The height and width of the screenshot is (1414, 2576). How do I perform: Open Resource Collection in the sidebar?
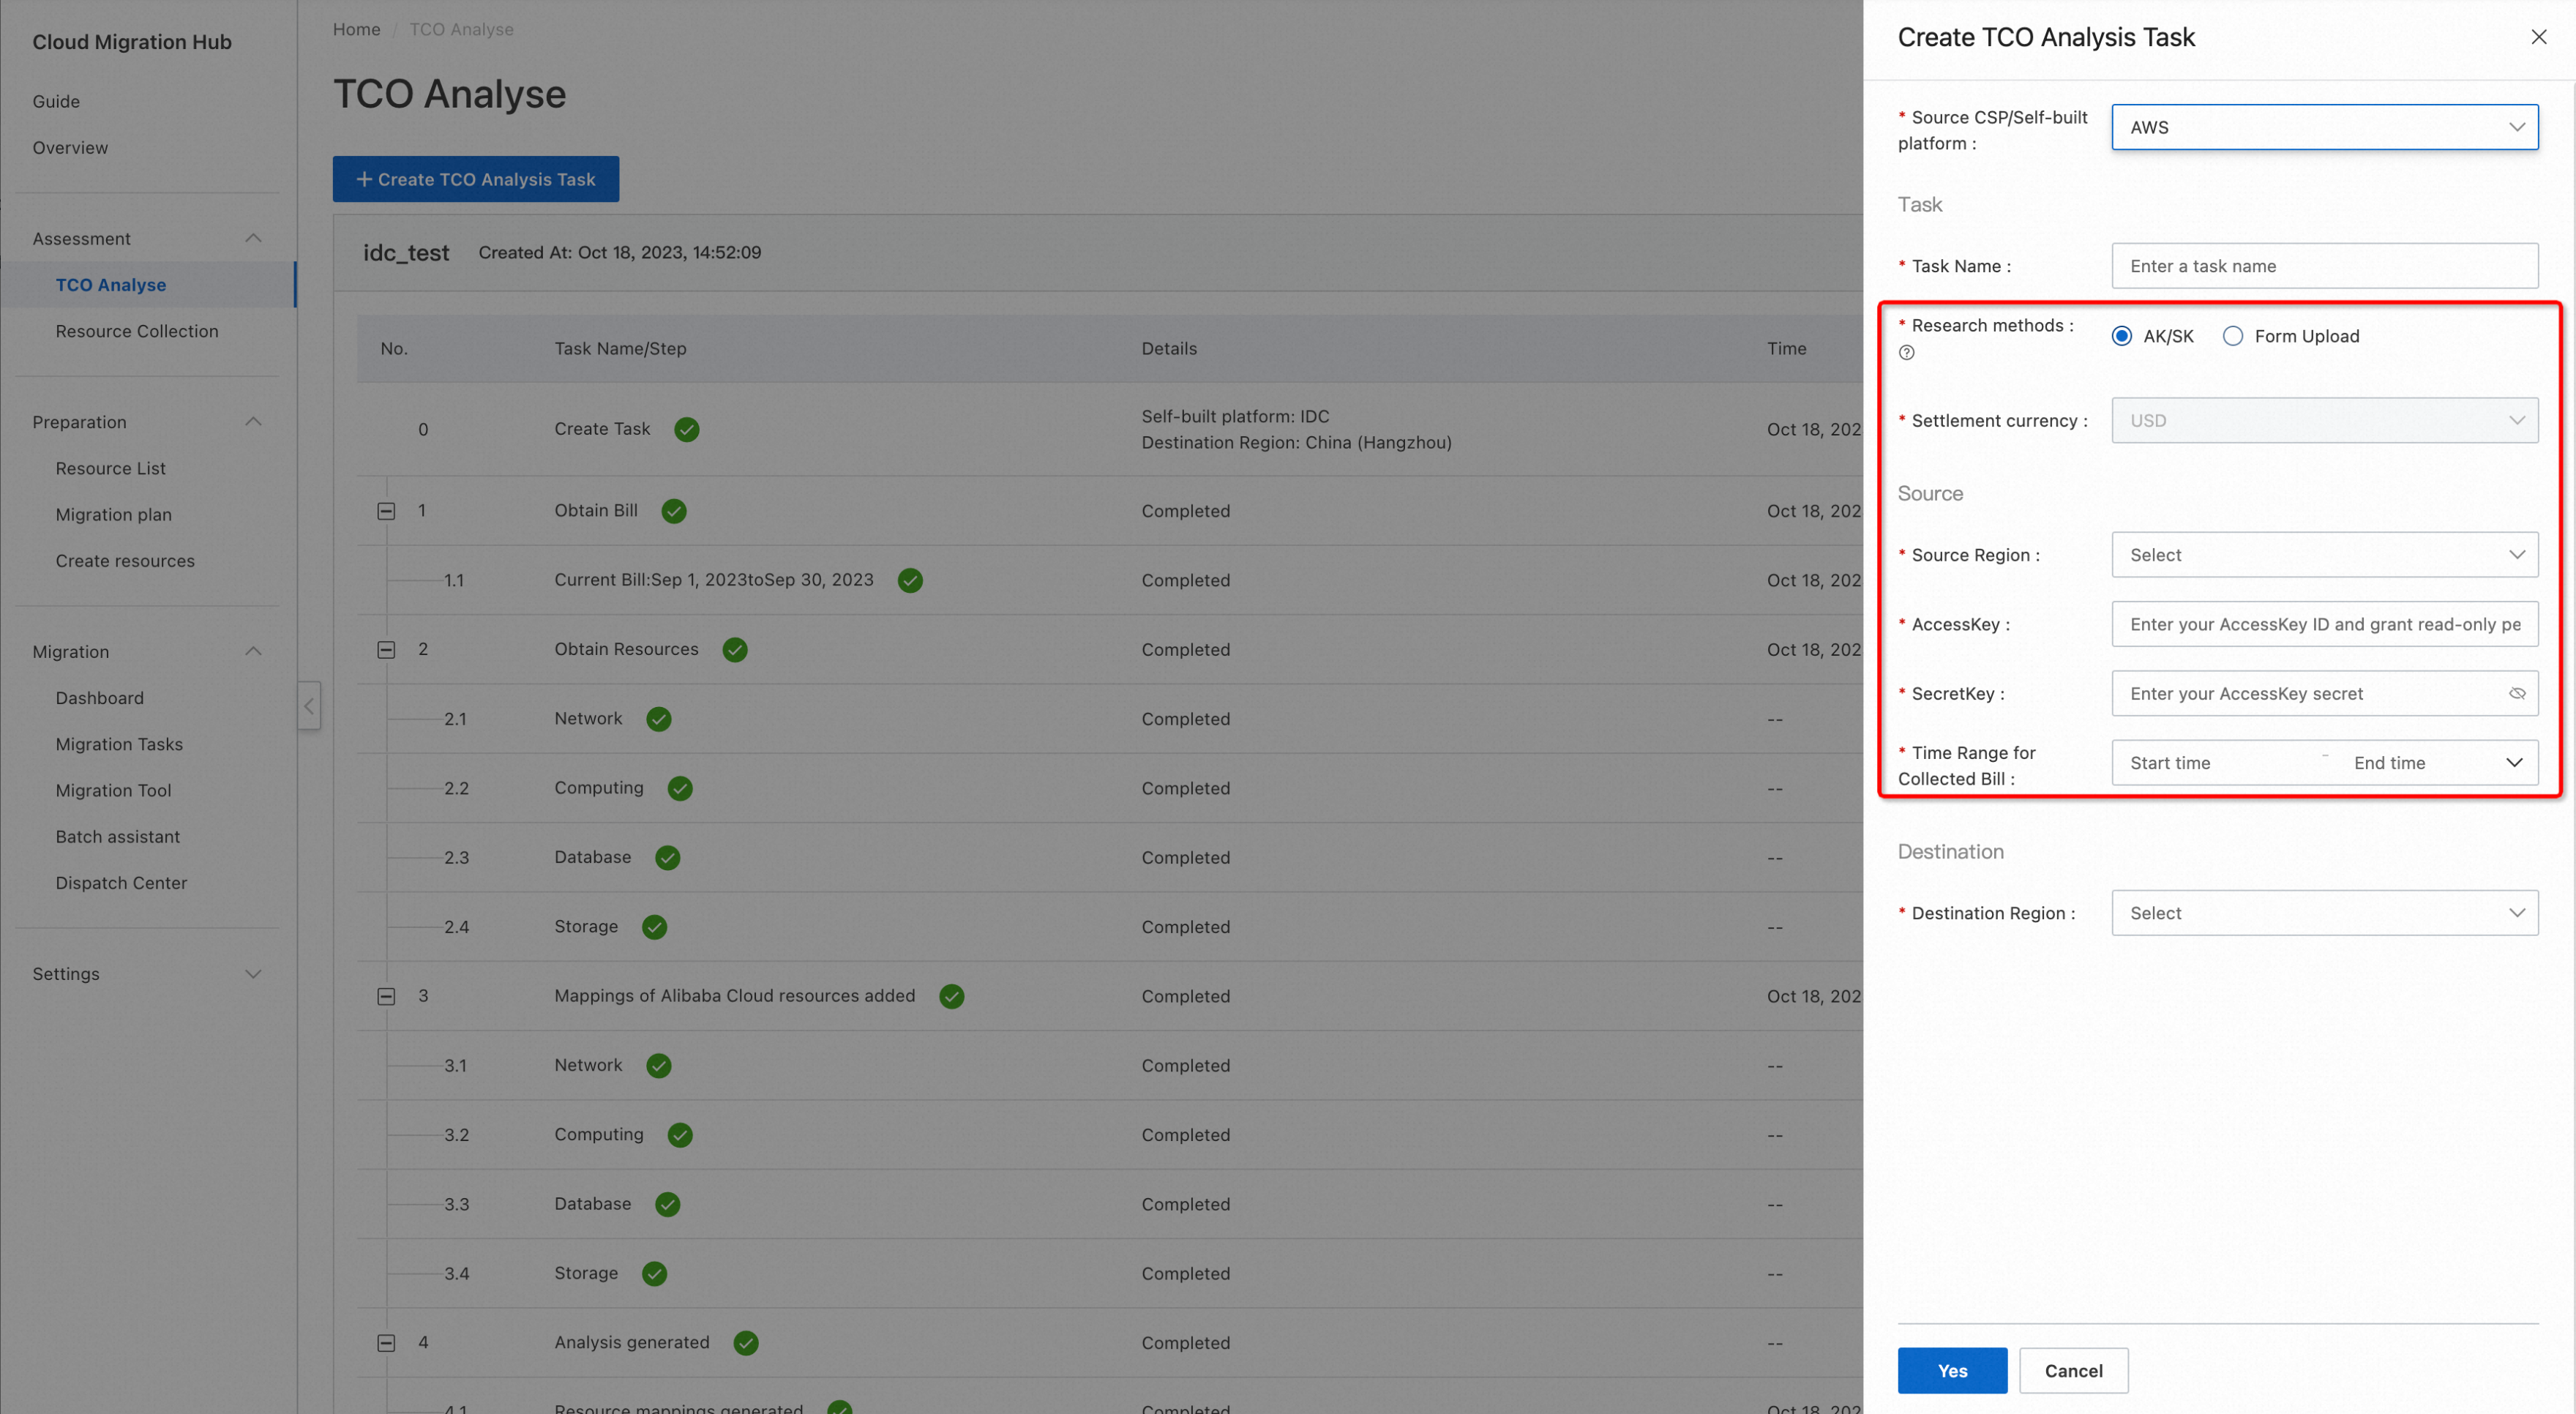click(x=137, y=331)
